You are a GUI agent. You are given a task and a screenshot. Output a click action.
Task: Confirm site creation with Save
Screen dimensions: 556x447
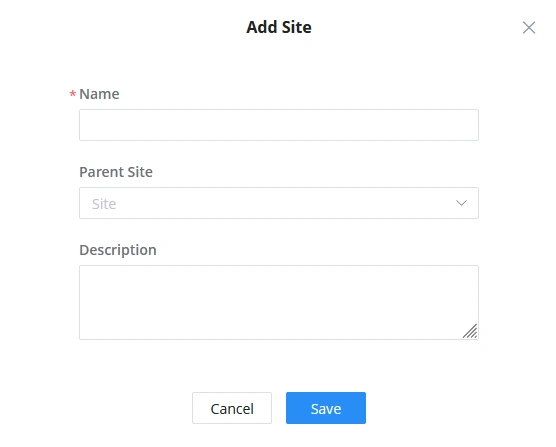click(x=326, y=408)
